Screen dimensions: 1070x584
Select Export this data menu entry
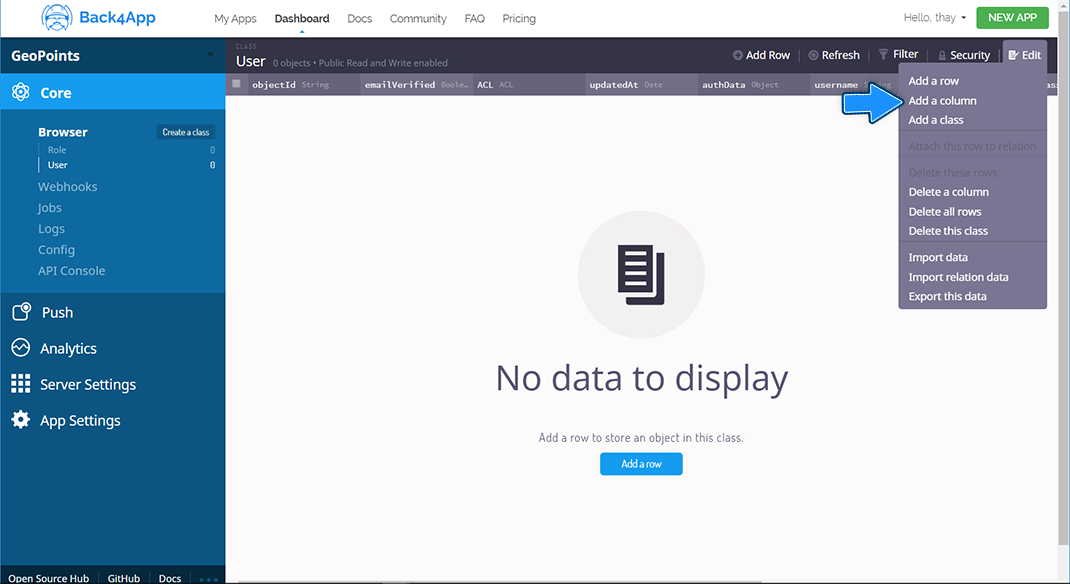coord(948,297)
